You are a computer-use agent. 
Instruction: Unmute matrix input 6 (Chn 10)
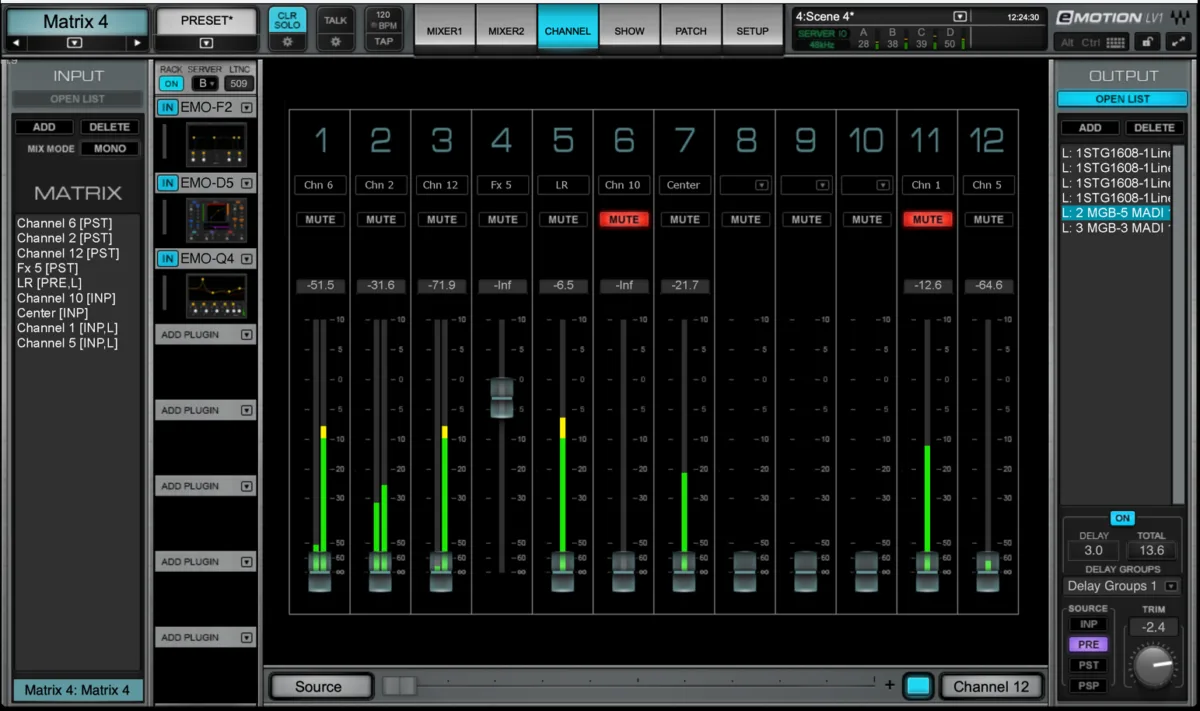(624, 219)
